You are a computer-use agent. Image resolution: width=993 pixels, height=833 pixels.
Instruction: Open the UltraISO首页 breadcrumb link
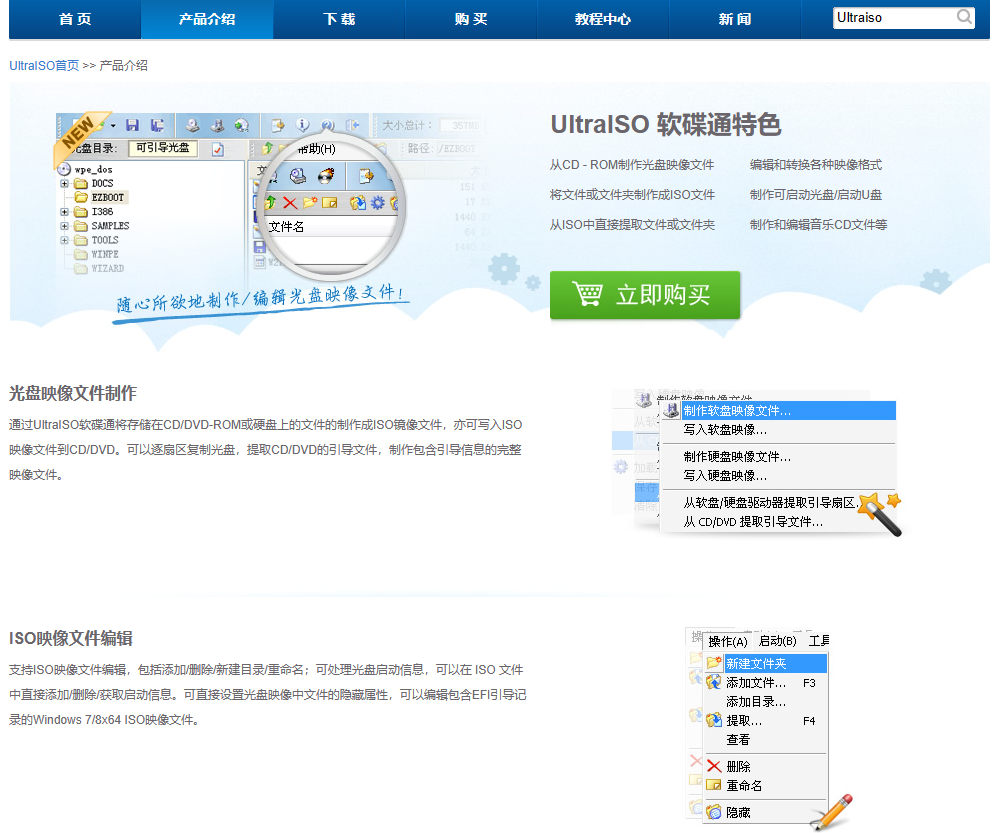[42, 68]
